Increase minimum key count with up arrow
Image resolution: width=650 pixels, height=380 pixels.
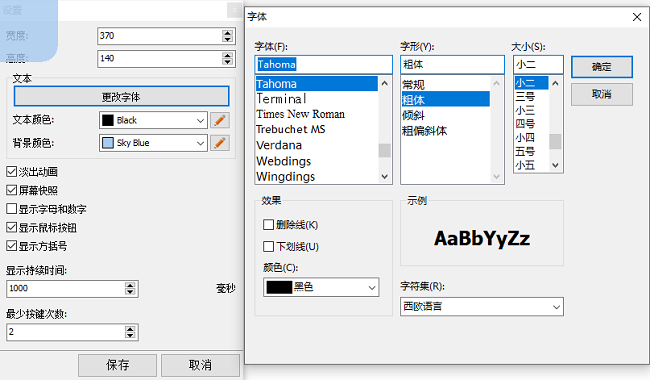point(130,329)
